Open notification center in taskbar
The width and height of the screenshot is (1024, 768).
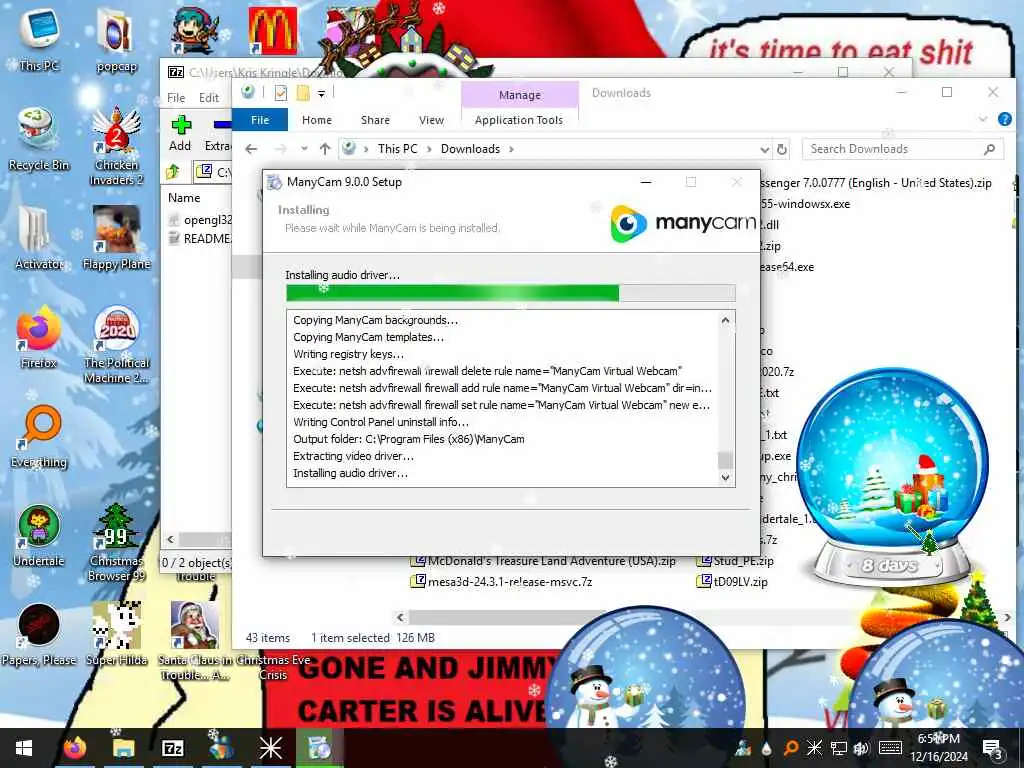tap(993, 749)
